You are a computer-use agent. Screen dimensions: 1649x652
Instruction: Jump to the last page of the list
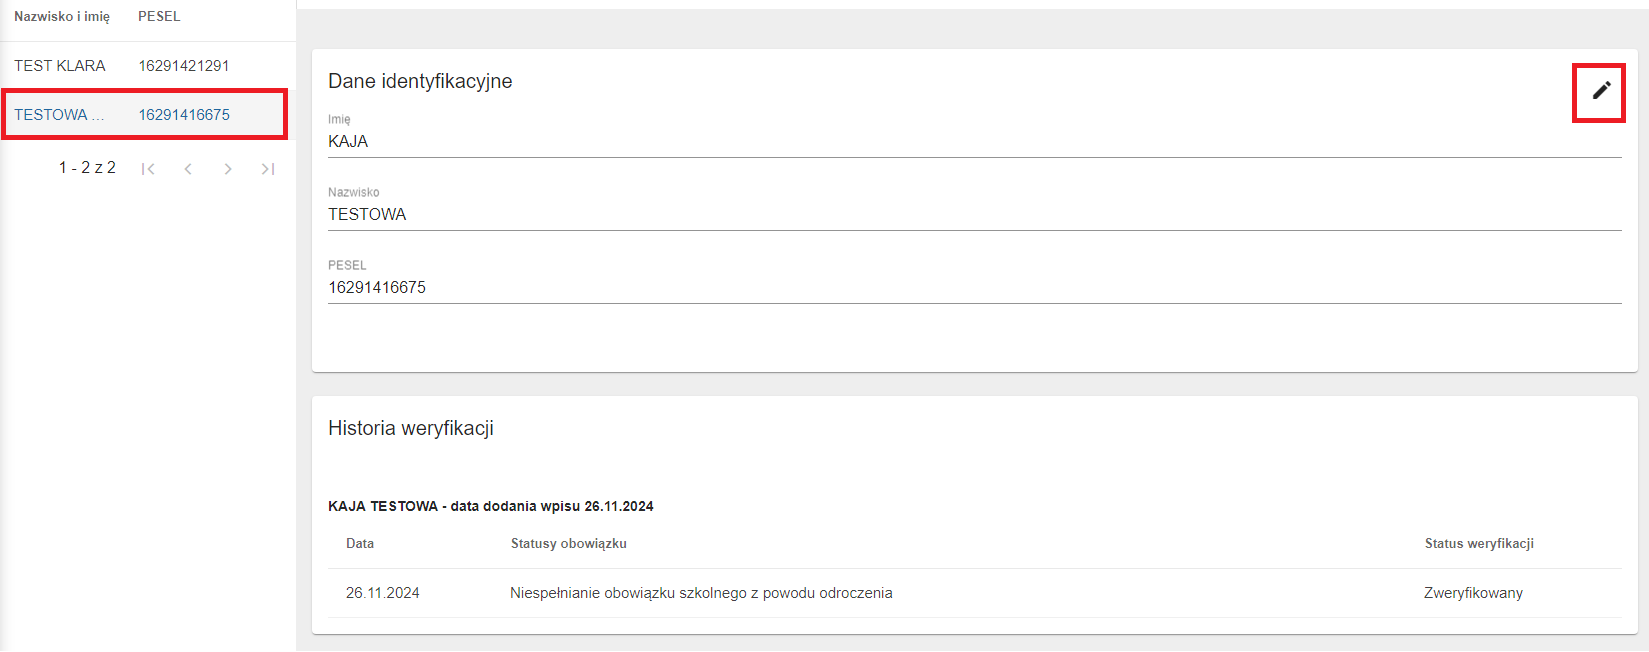(268, 169)
